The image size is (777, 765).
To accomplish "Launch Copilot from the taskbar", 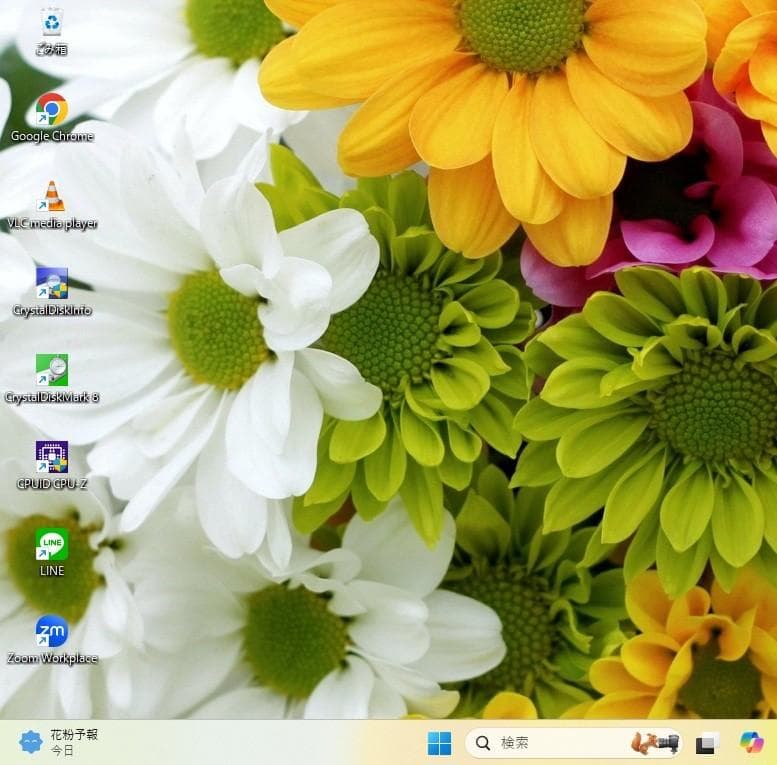I will click(x=751, y=743).
